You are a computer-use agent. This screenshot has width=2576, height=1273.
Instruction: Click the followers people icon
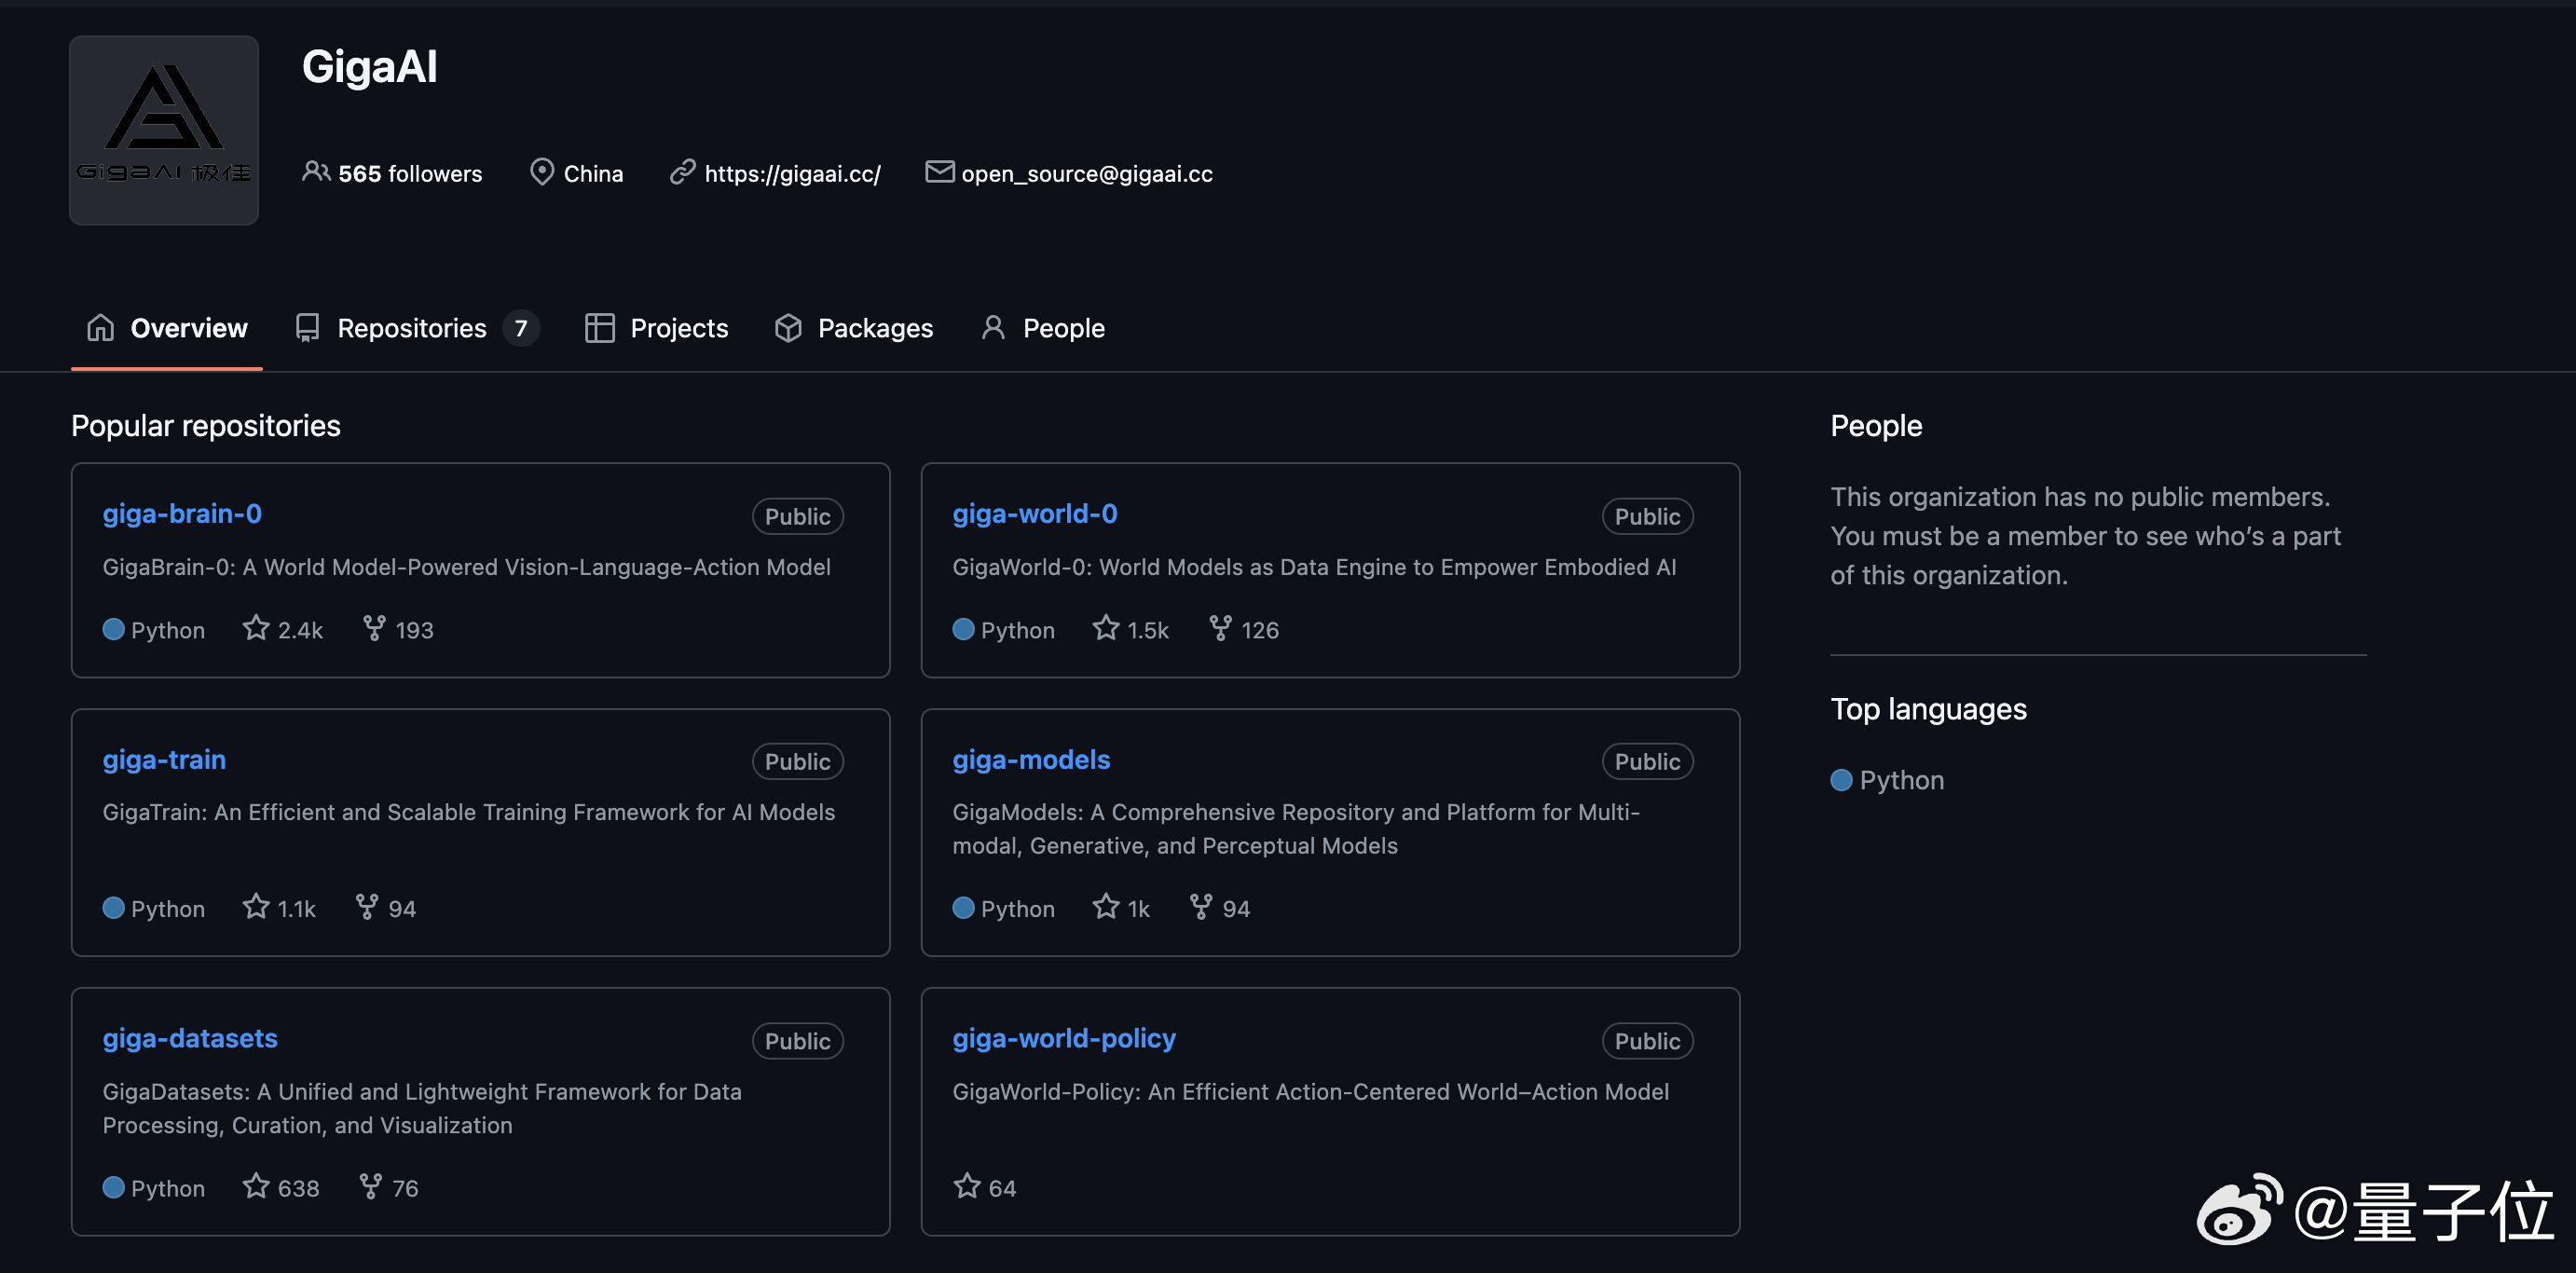pos(316,172)
